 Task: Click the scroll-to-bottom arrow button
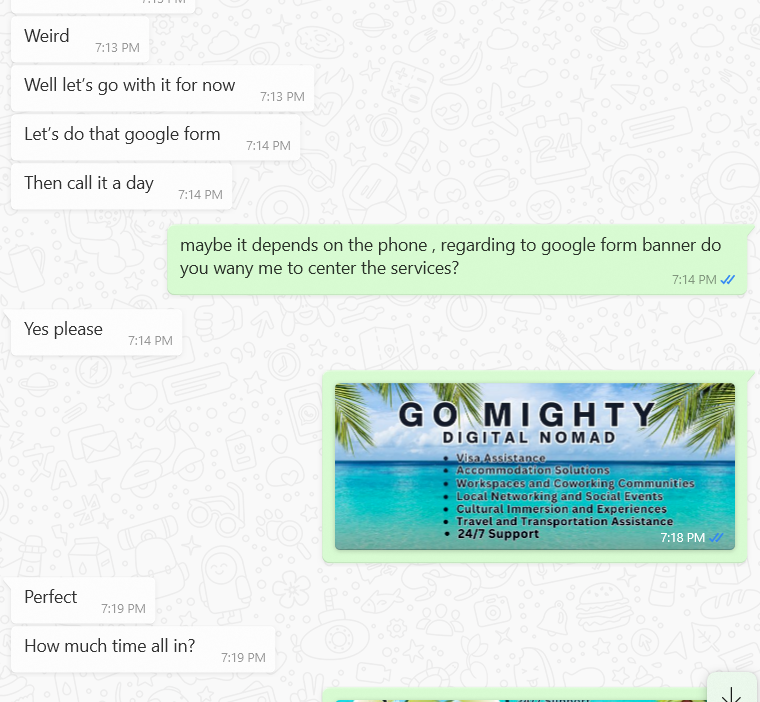(732, 689)
